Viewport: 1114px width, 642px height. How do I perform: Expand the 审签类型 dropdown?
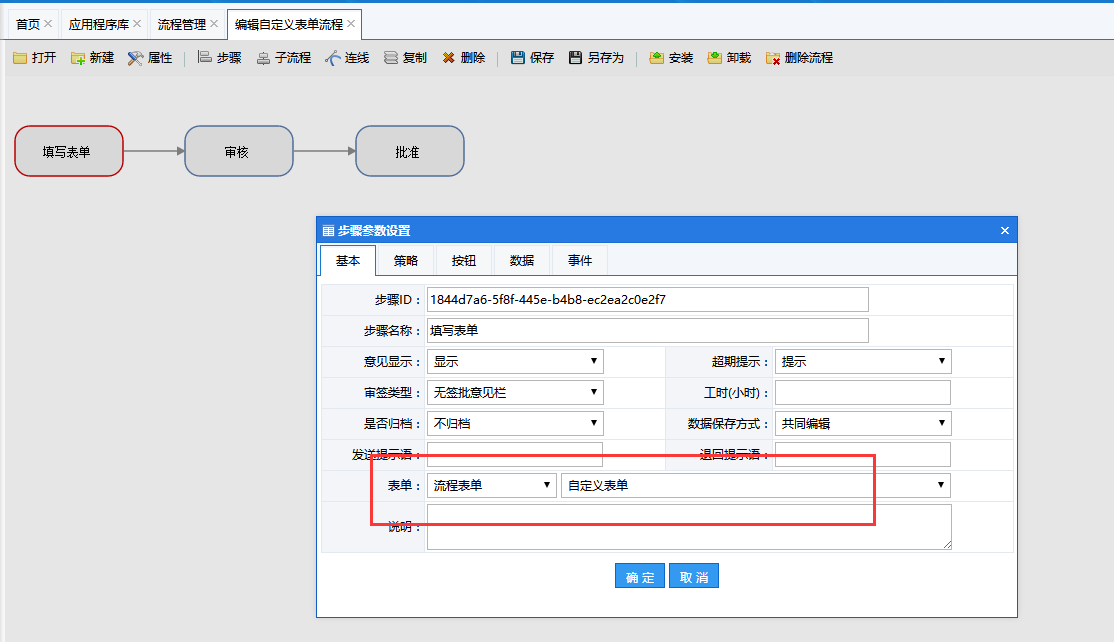tap(515, 393)
